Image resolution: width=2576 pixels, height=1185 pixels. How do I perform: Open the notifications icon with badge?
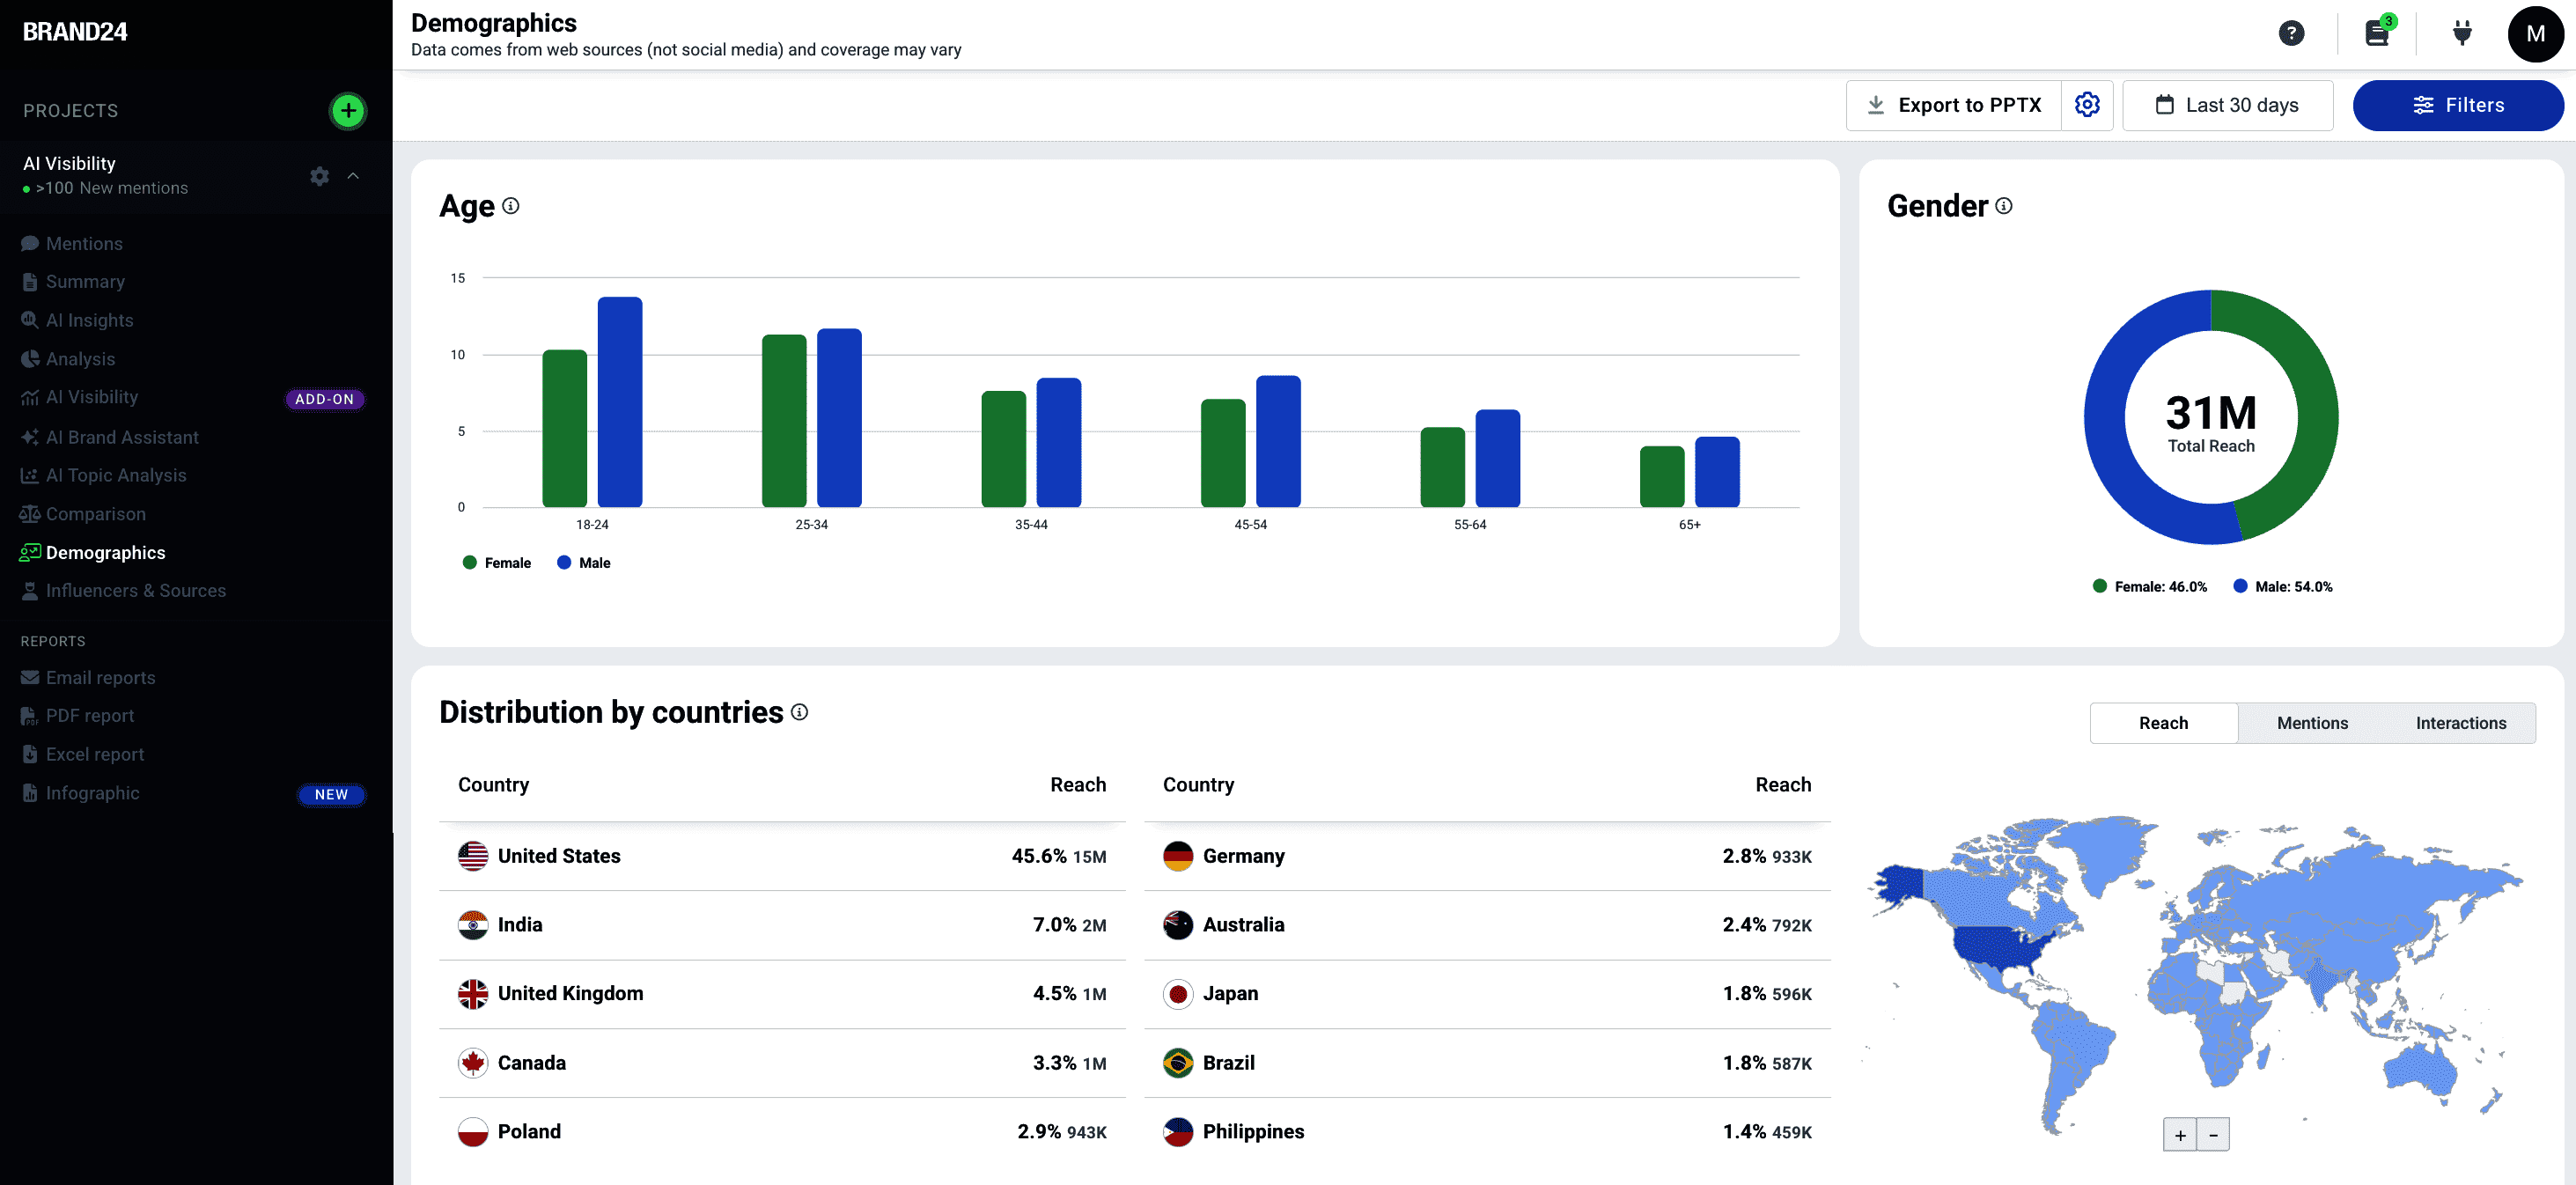click(x=2378, y=33)
